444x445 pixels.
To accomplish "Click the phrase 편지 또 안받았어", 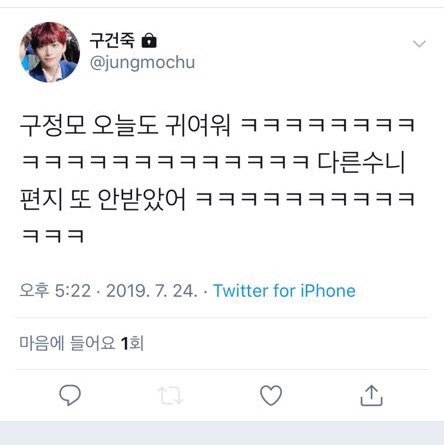I will point(103,199).
